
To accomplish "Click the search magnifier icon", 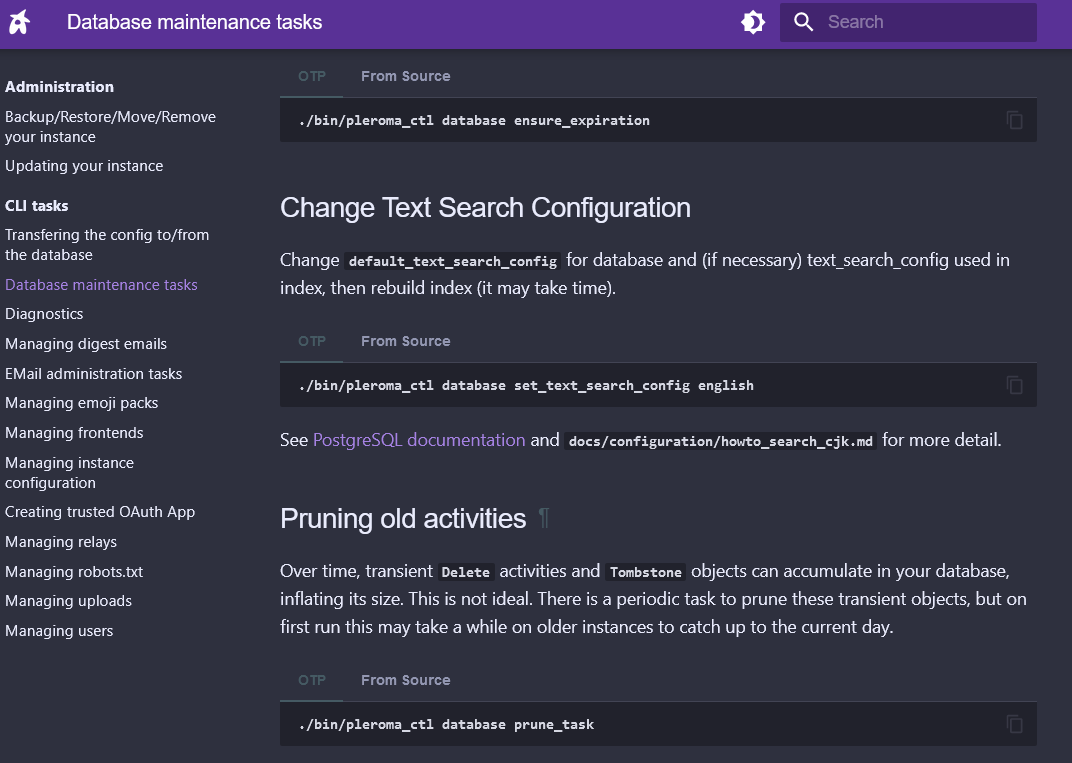I will click(803, 22).
